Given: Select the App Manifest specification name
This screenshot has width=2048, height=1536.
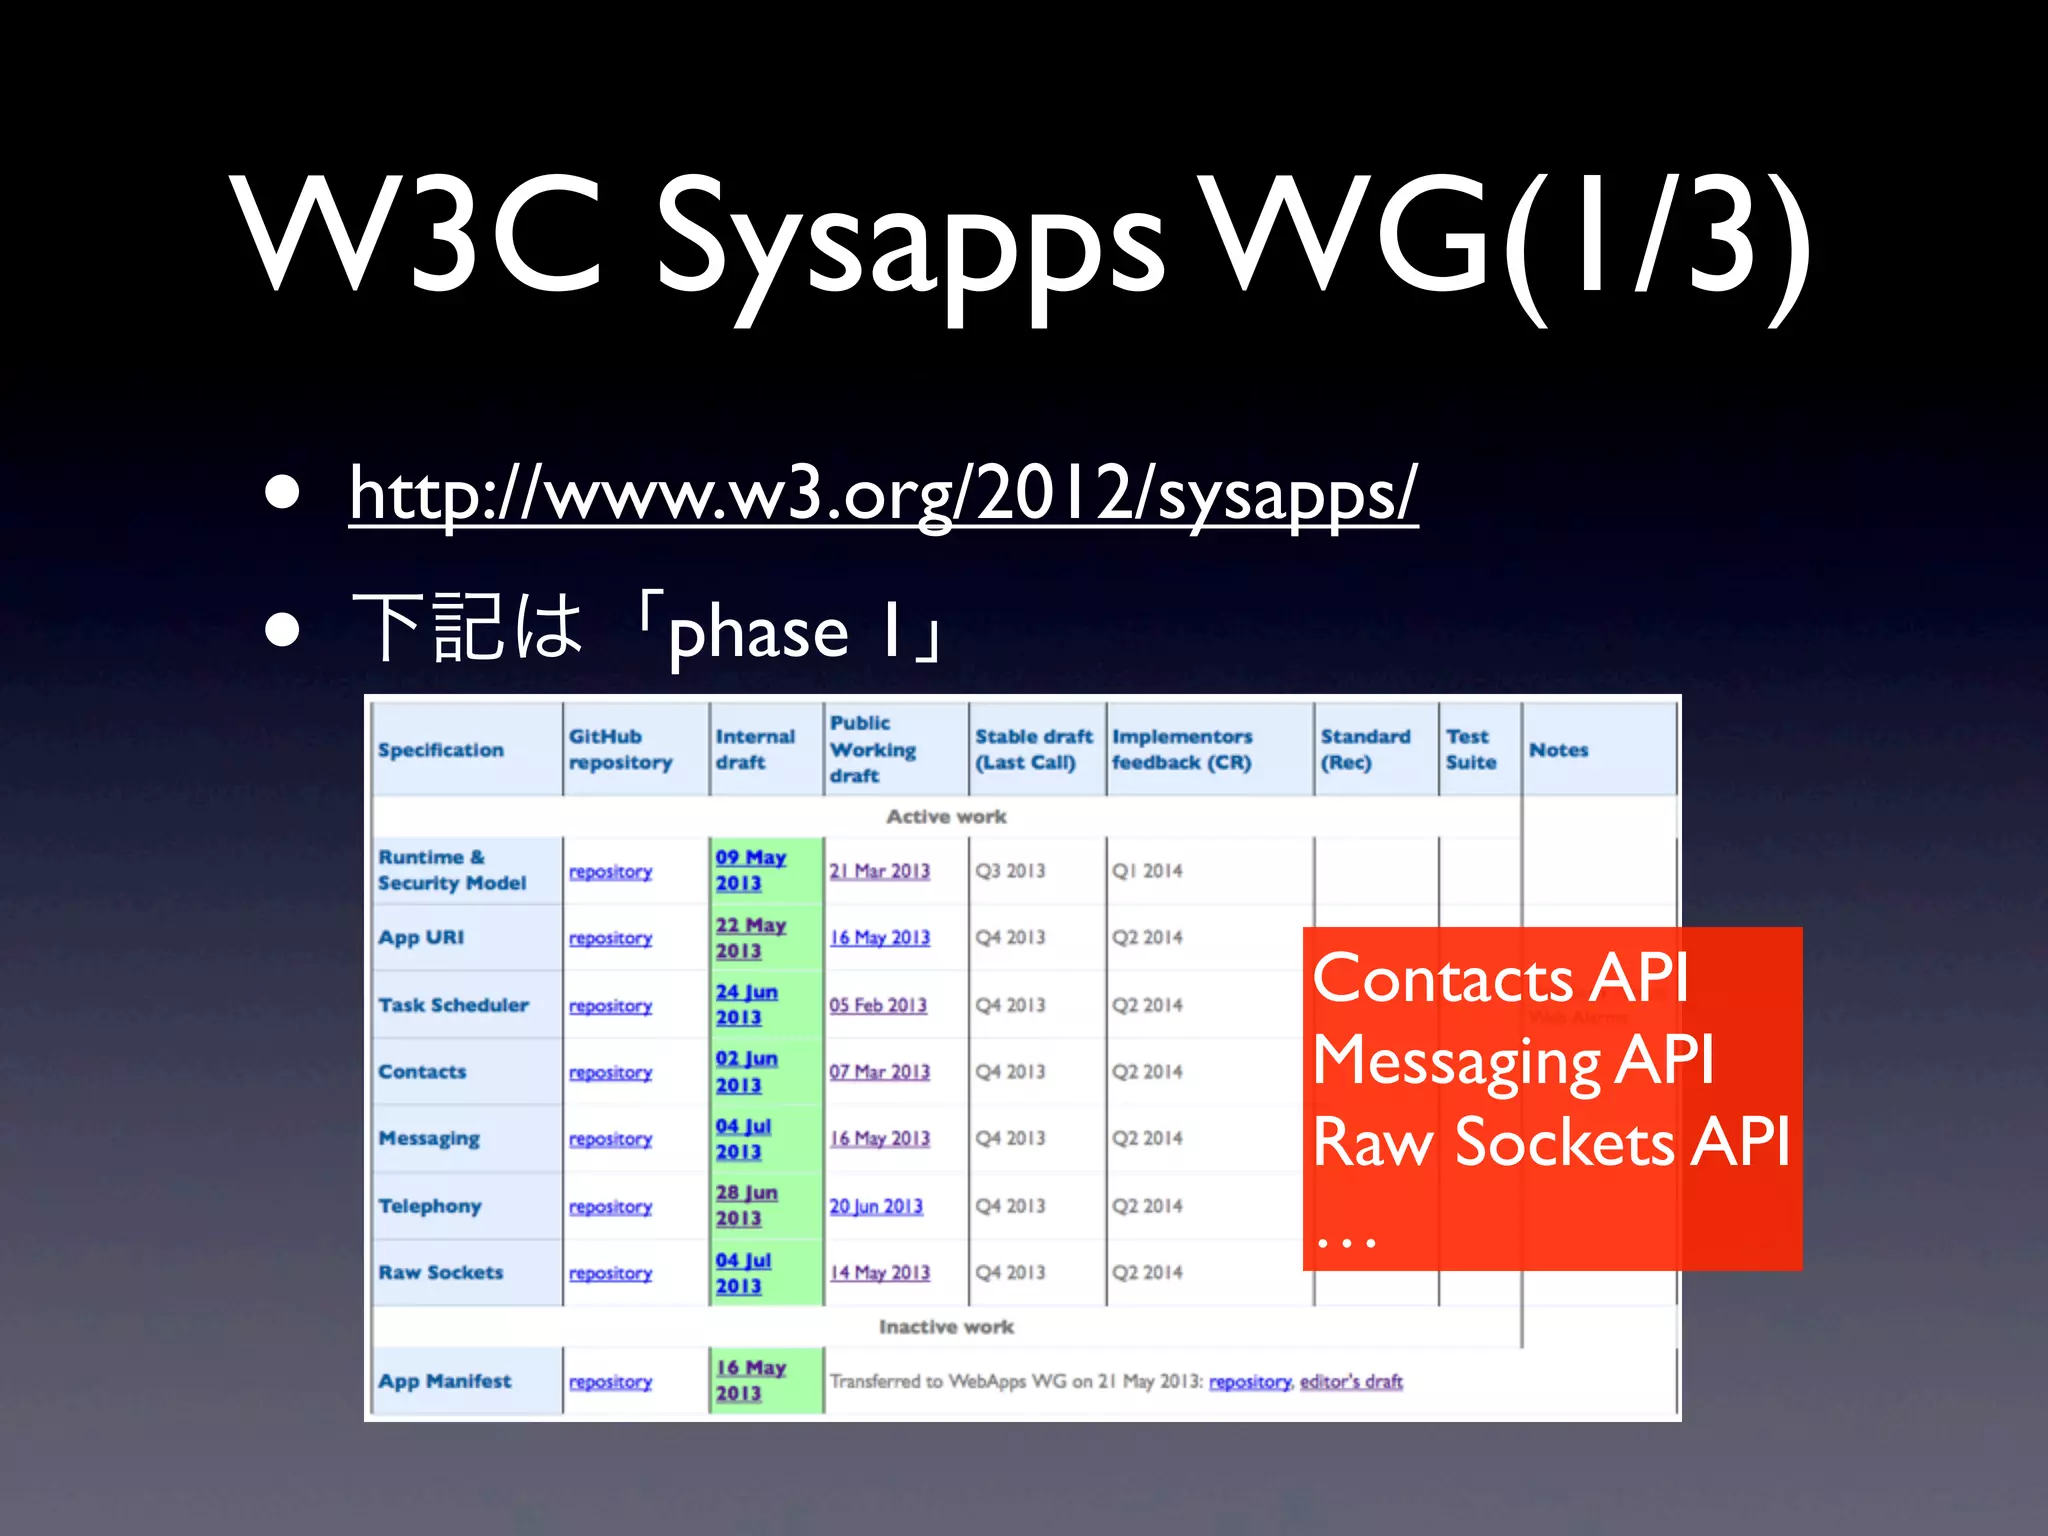Looking at the screenshot, I should click(444, 1381).
